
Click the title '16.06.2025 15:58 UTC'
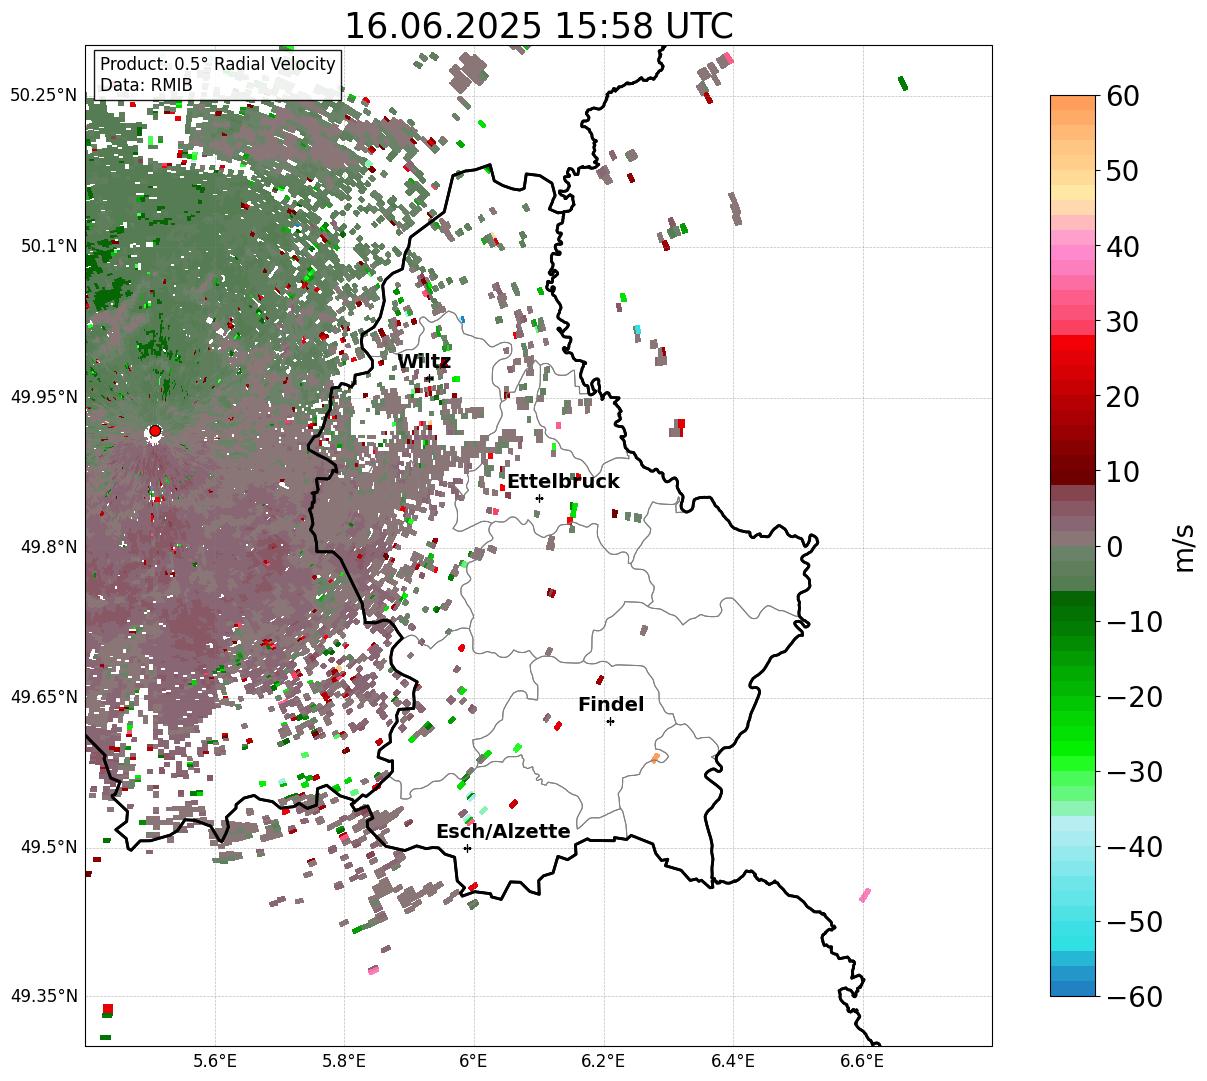538,25
